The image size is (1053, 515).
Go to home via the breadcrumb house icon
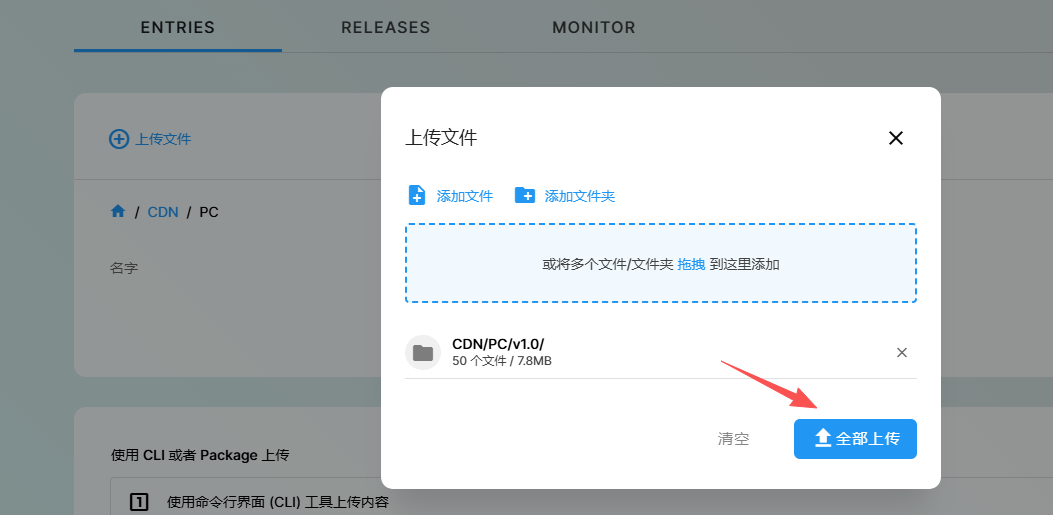pyautogui.click(x=118, y=212)
